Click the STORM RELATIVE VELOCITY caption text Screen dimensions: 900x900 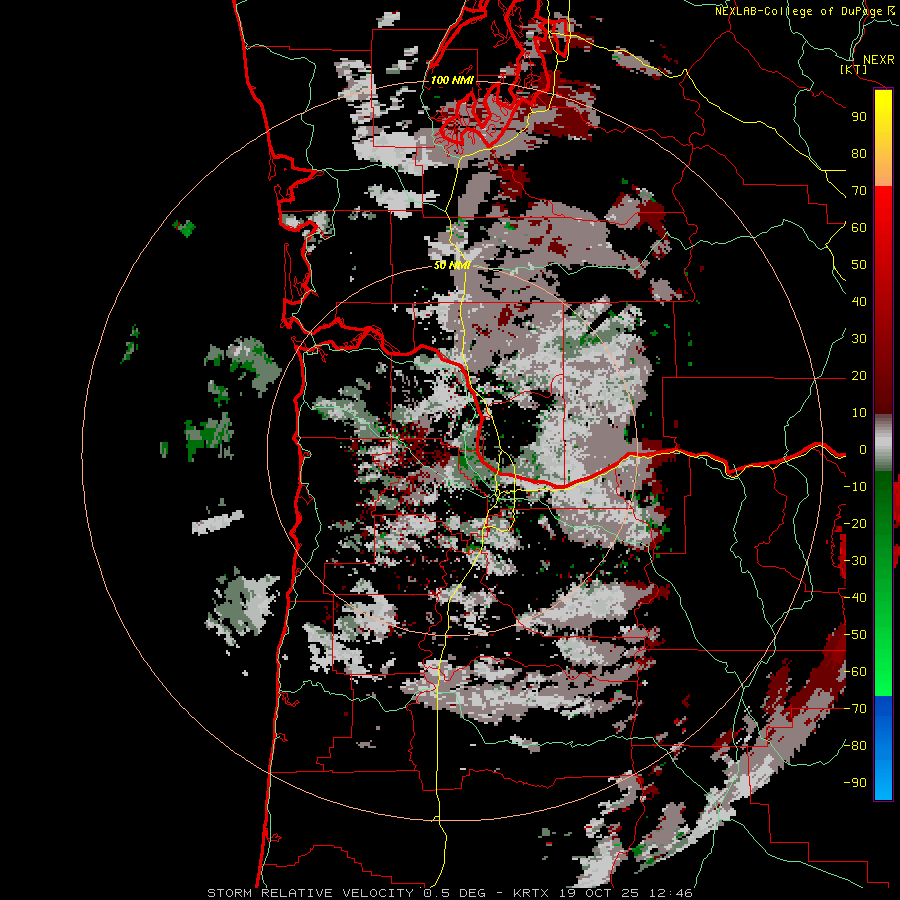click(310, 893)
